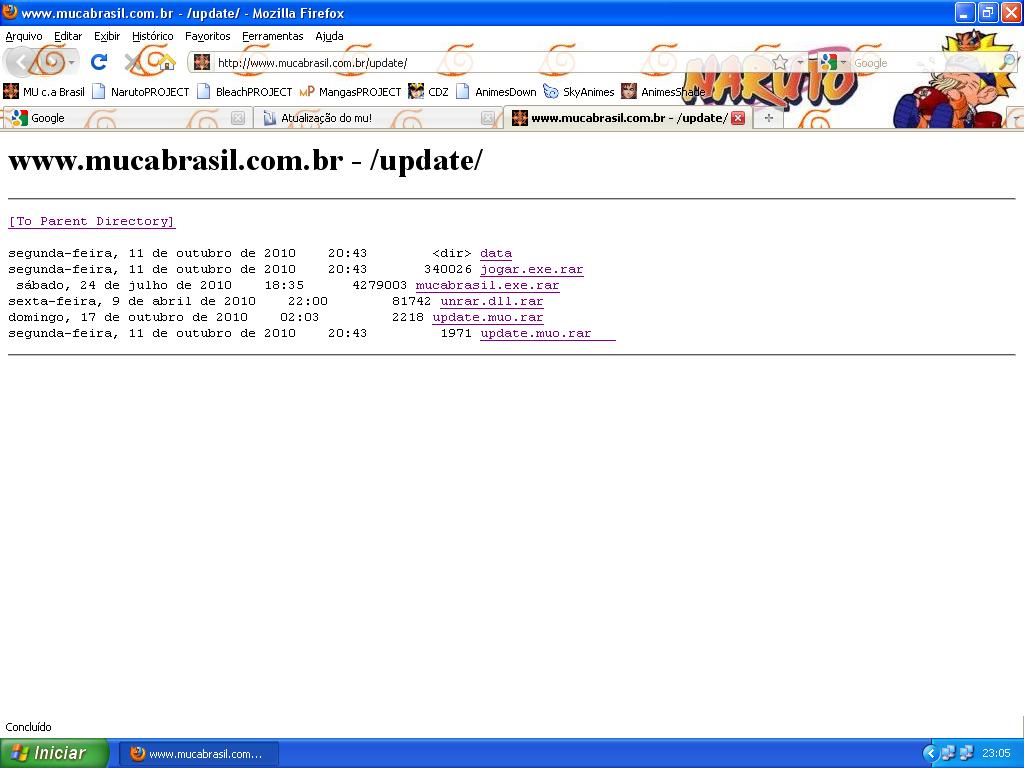Download the mucabrasil.exe.rar file link

[487, 285]
